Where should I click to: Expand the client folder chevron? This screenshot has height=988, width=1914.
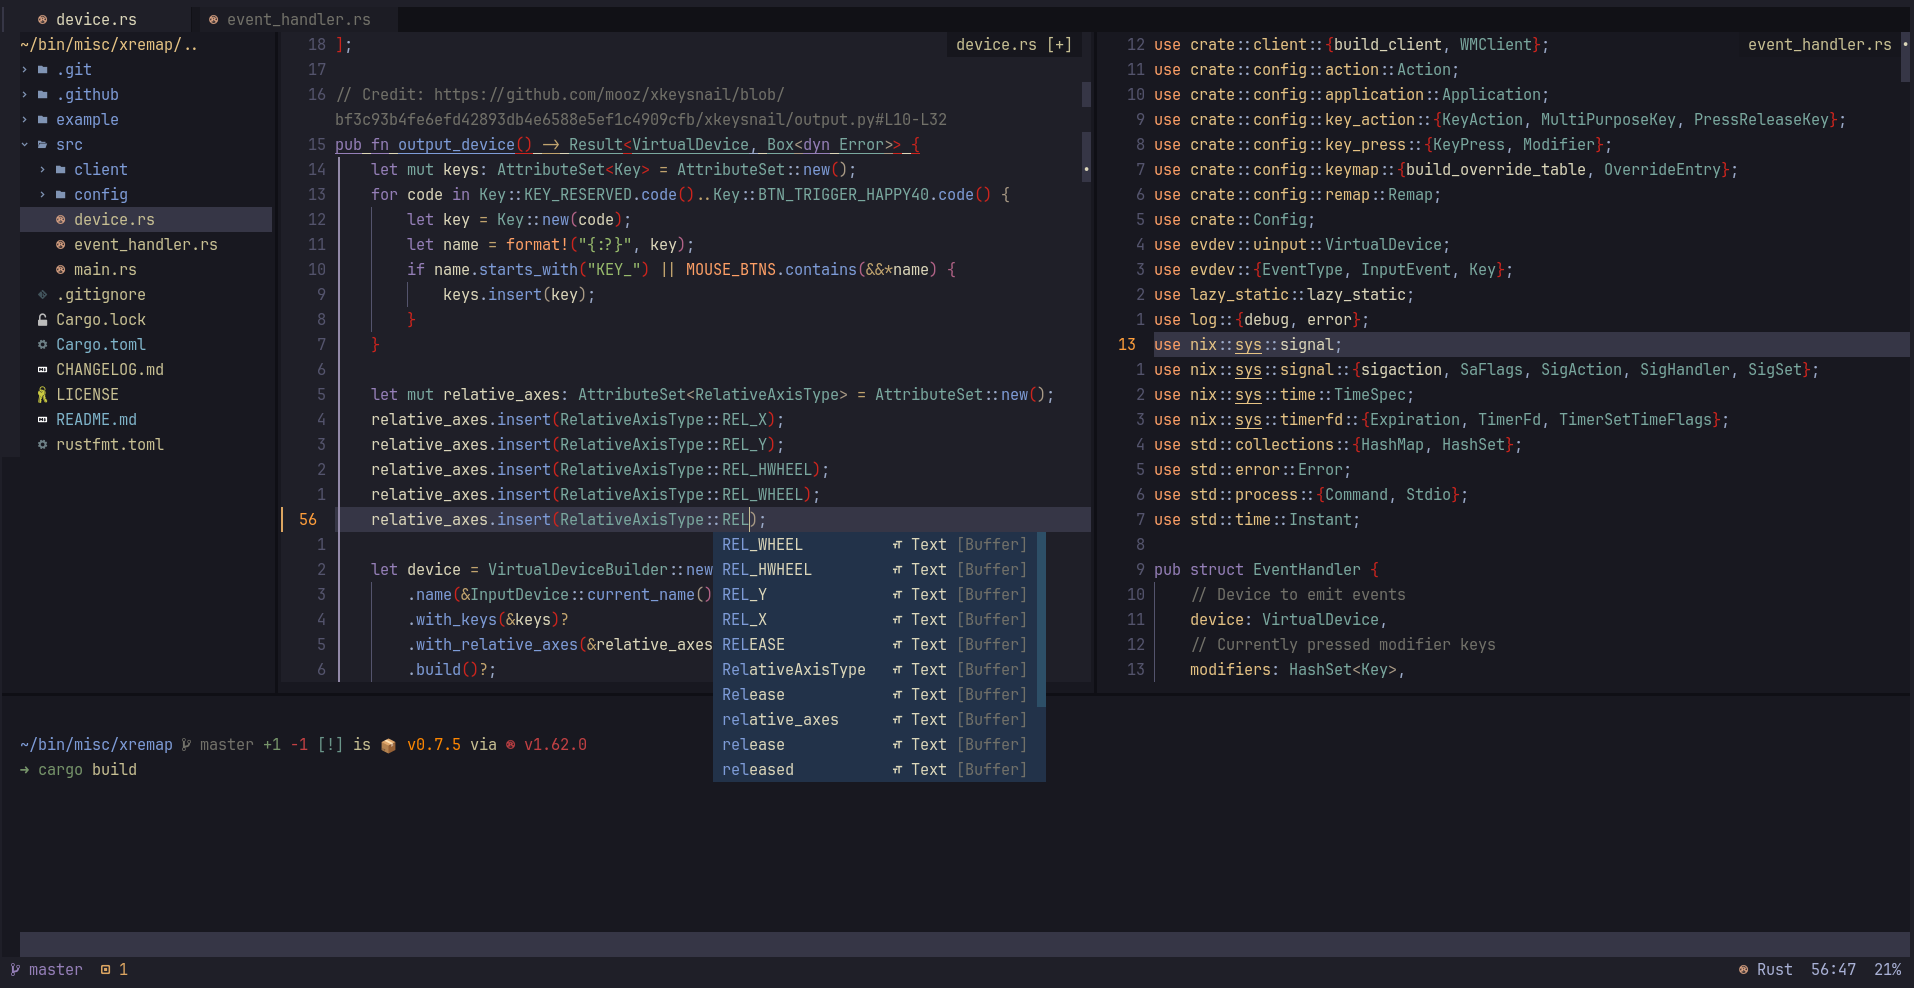(x=42, y=169)
